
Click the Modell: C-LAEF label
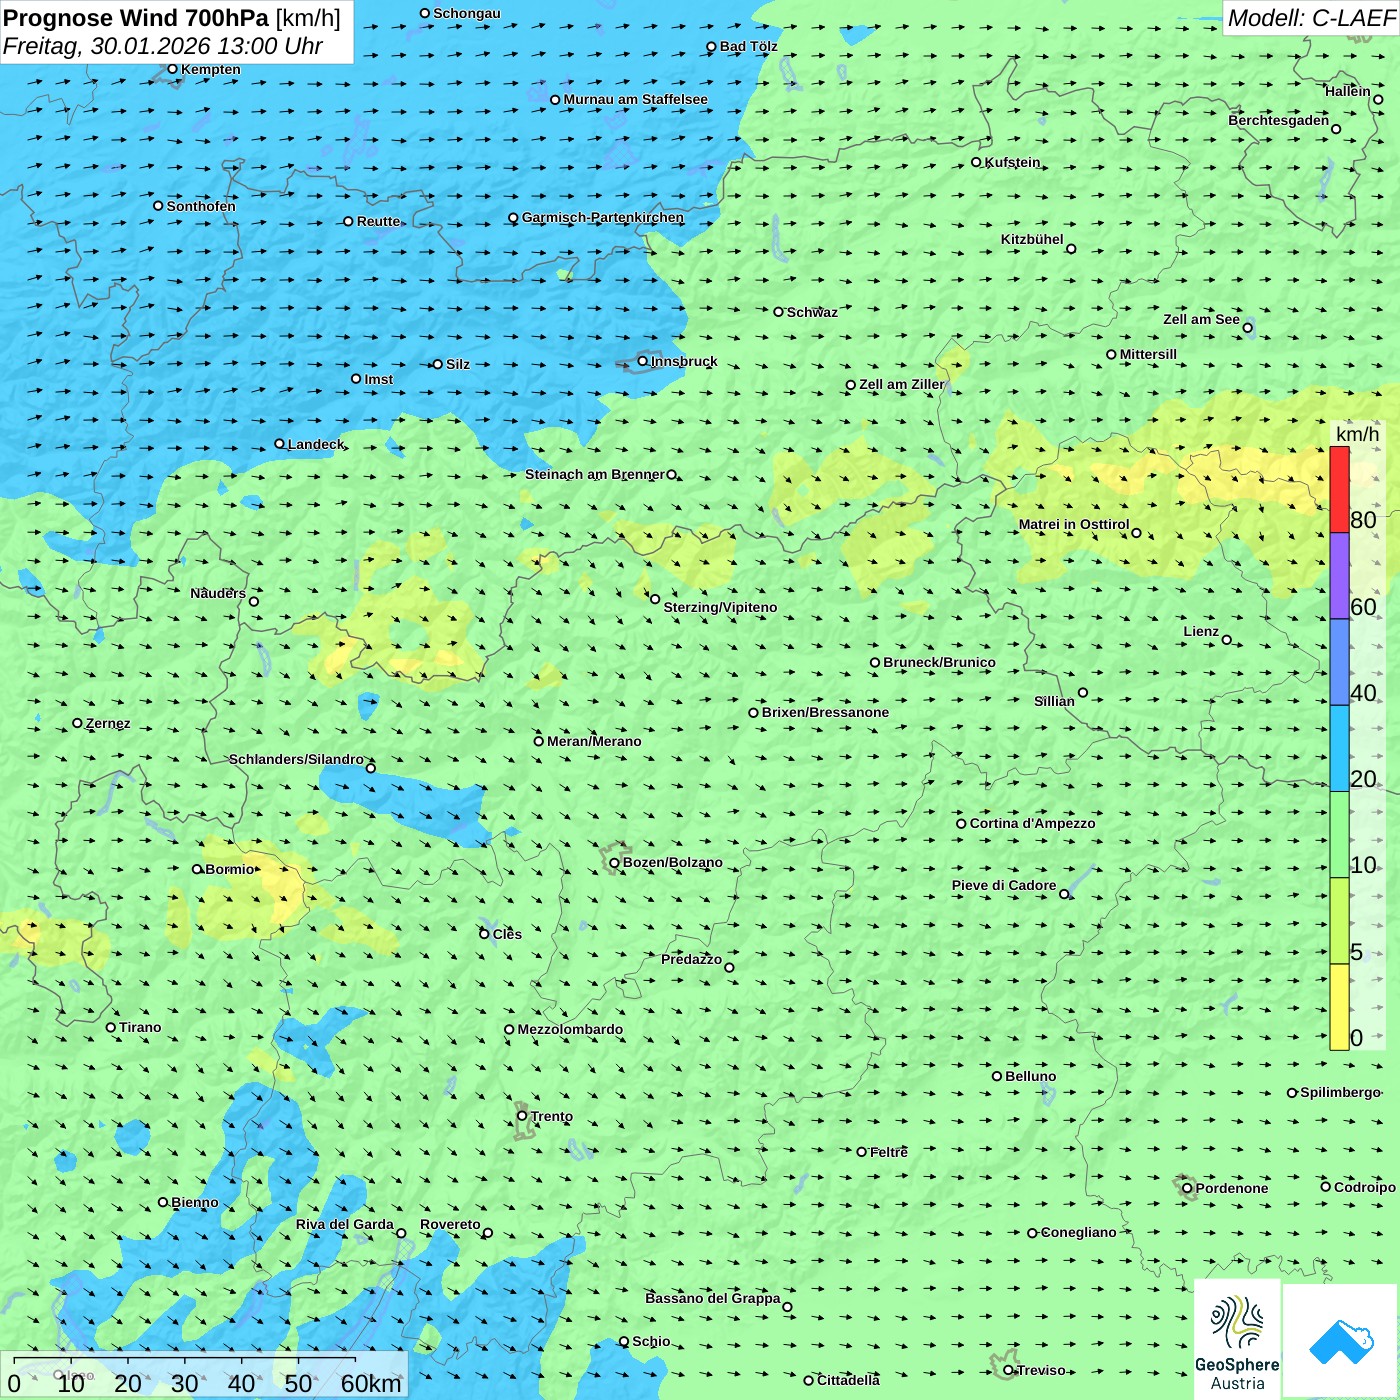[x=1311, y=18]
